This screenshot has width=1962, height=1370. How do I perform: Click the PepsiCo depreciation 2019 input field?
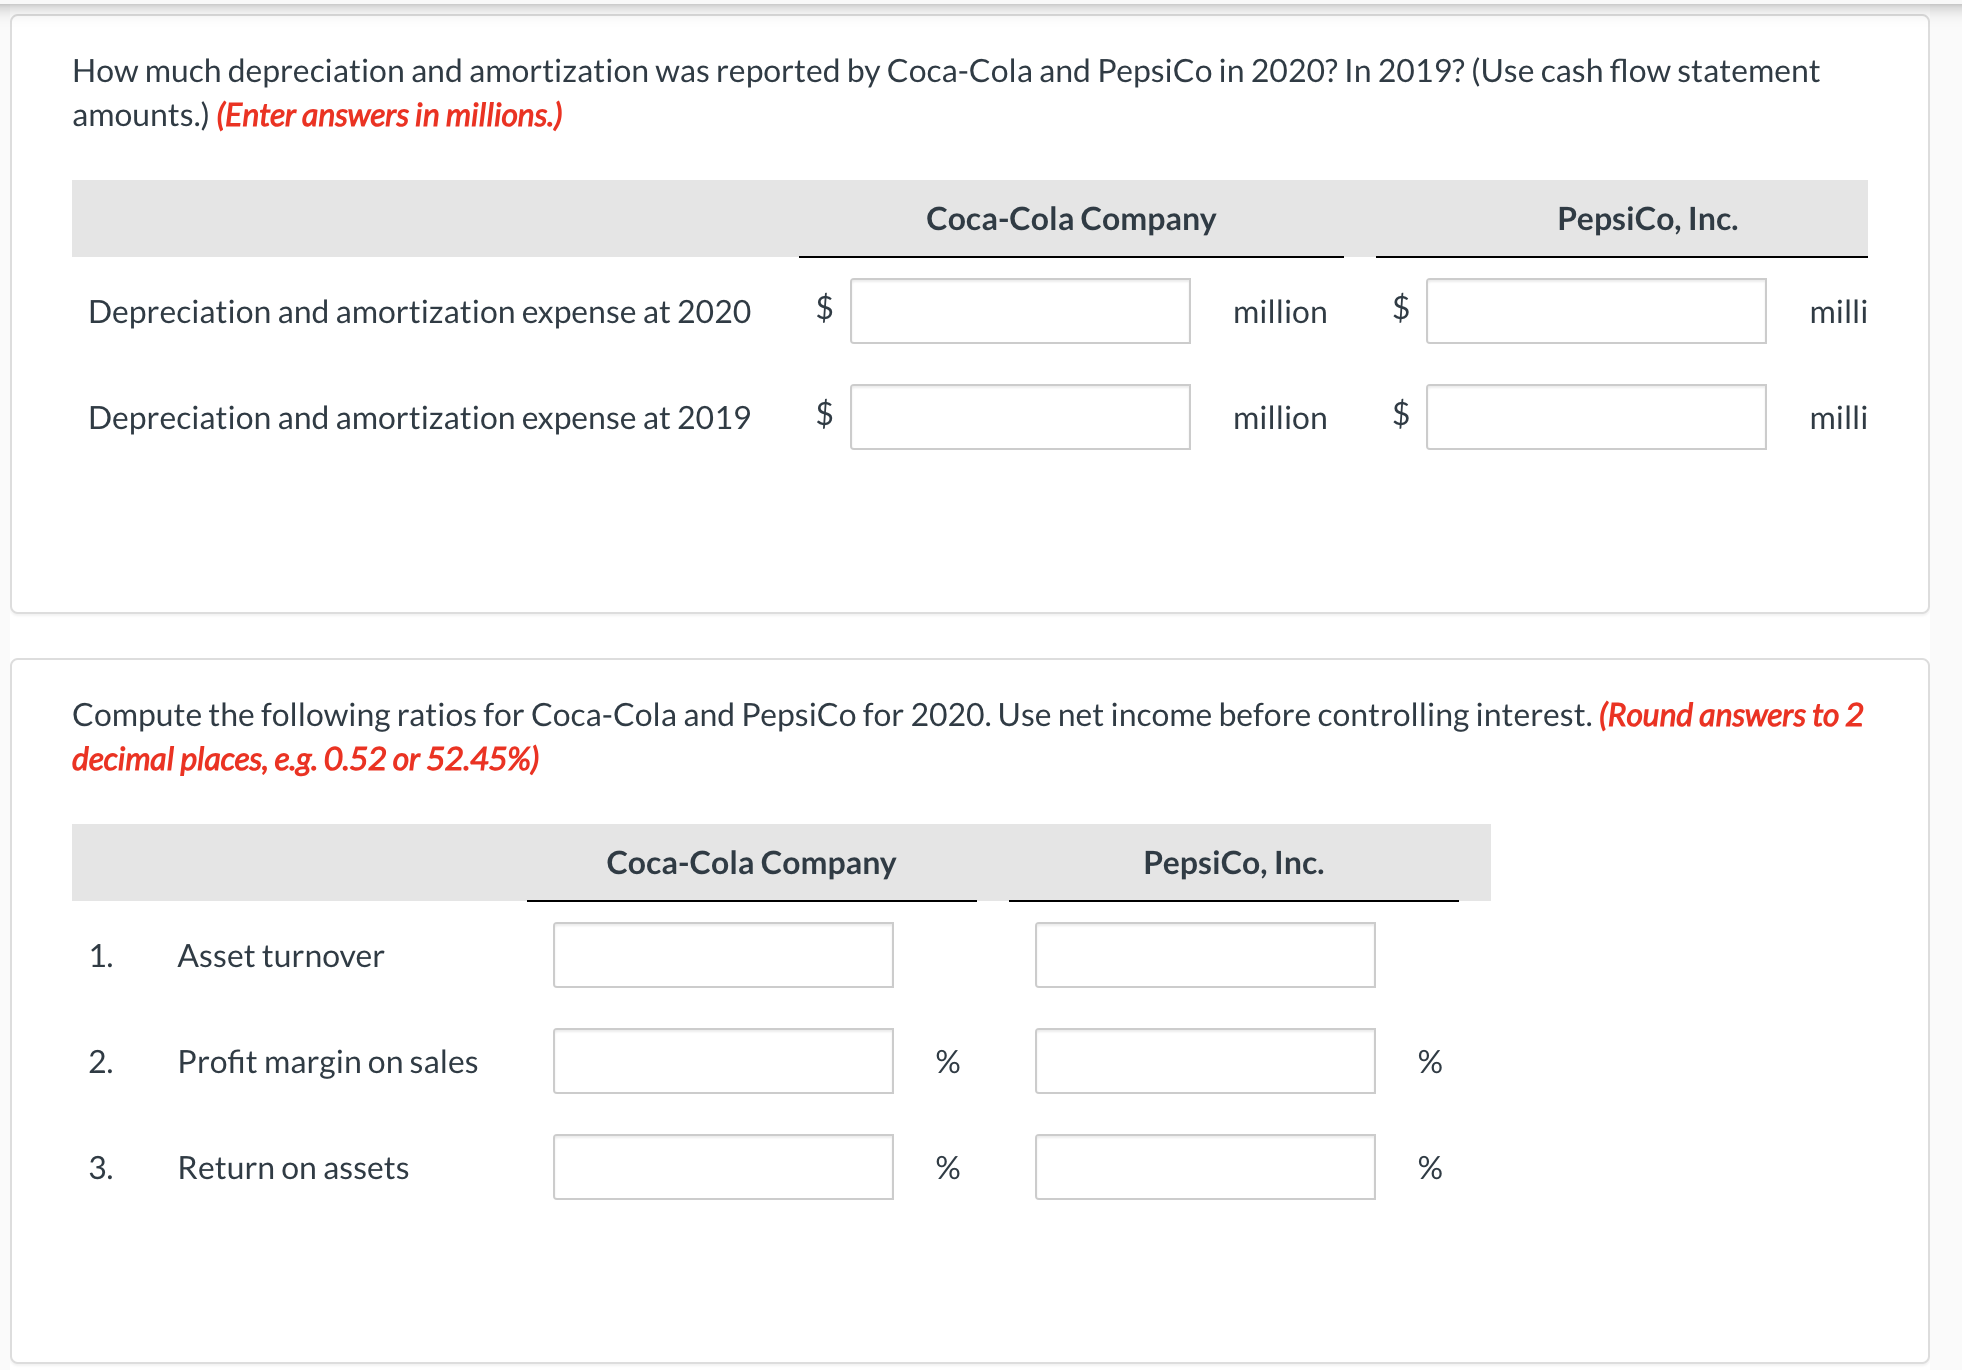pyautogui.click(x=1596, y=418)
